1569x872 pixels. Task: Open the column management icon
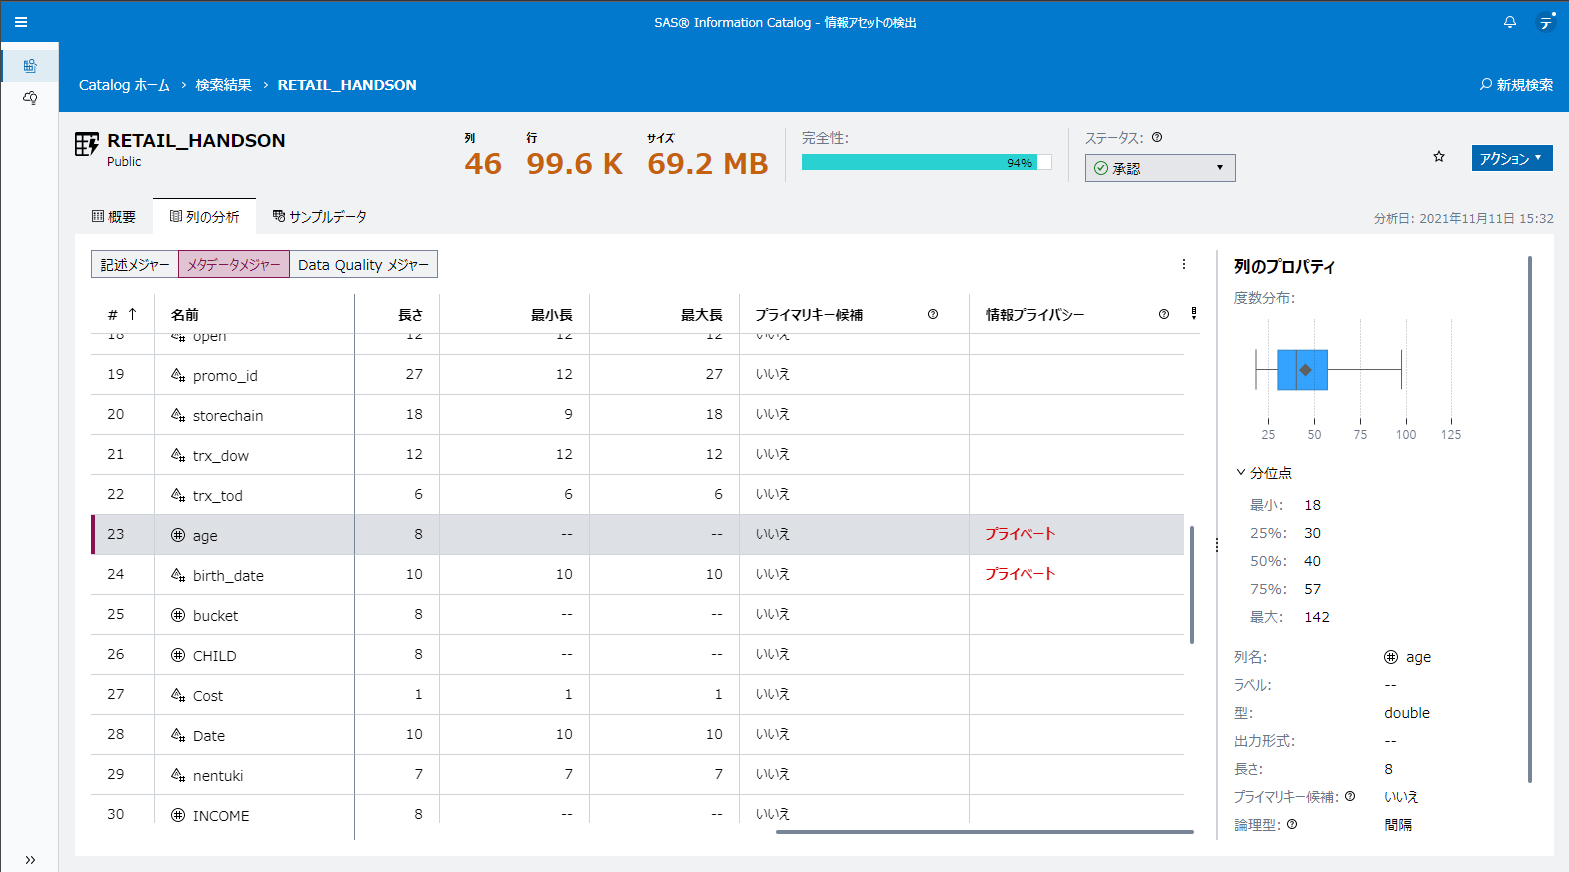tap(1194, 314)
